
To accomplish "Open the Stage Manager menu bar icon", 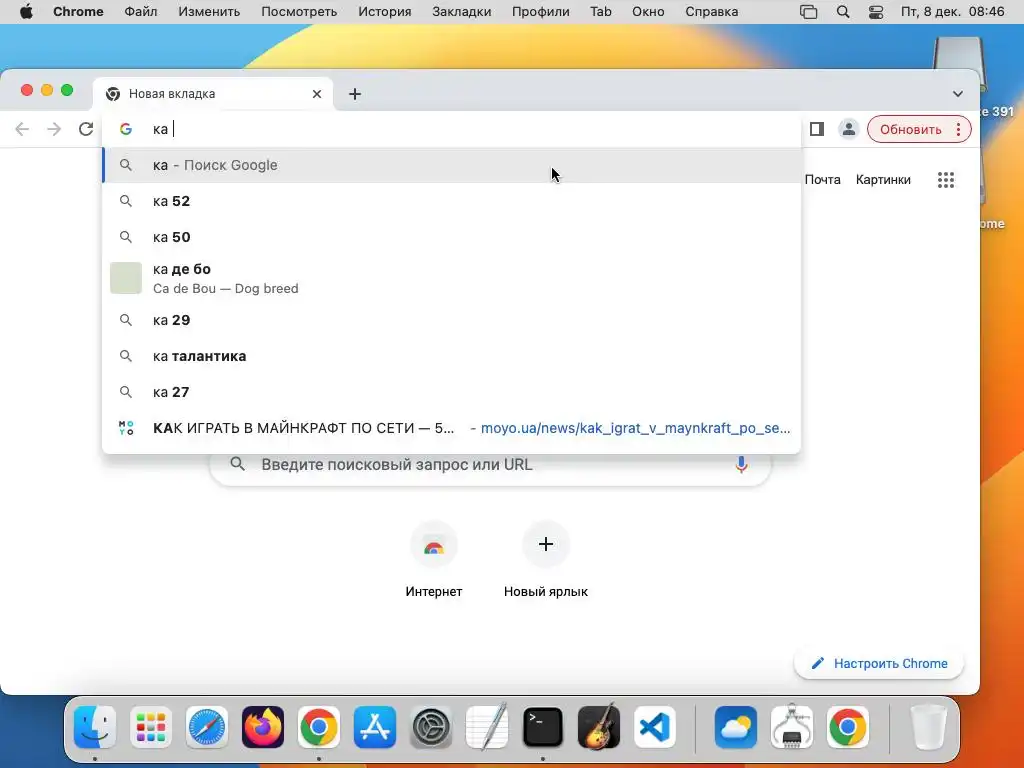I will (x=808, y=12).
